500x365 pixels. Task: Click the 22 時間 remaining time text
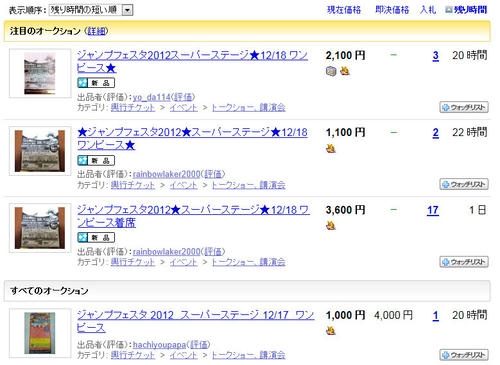pos(470,132)
